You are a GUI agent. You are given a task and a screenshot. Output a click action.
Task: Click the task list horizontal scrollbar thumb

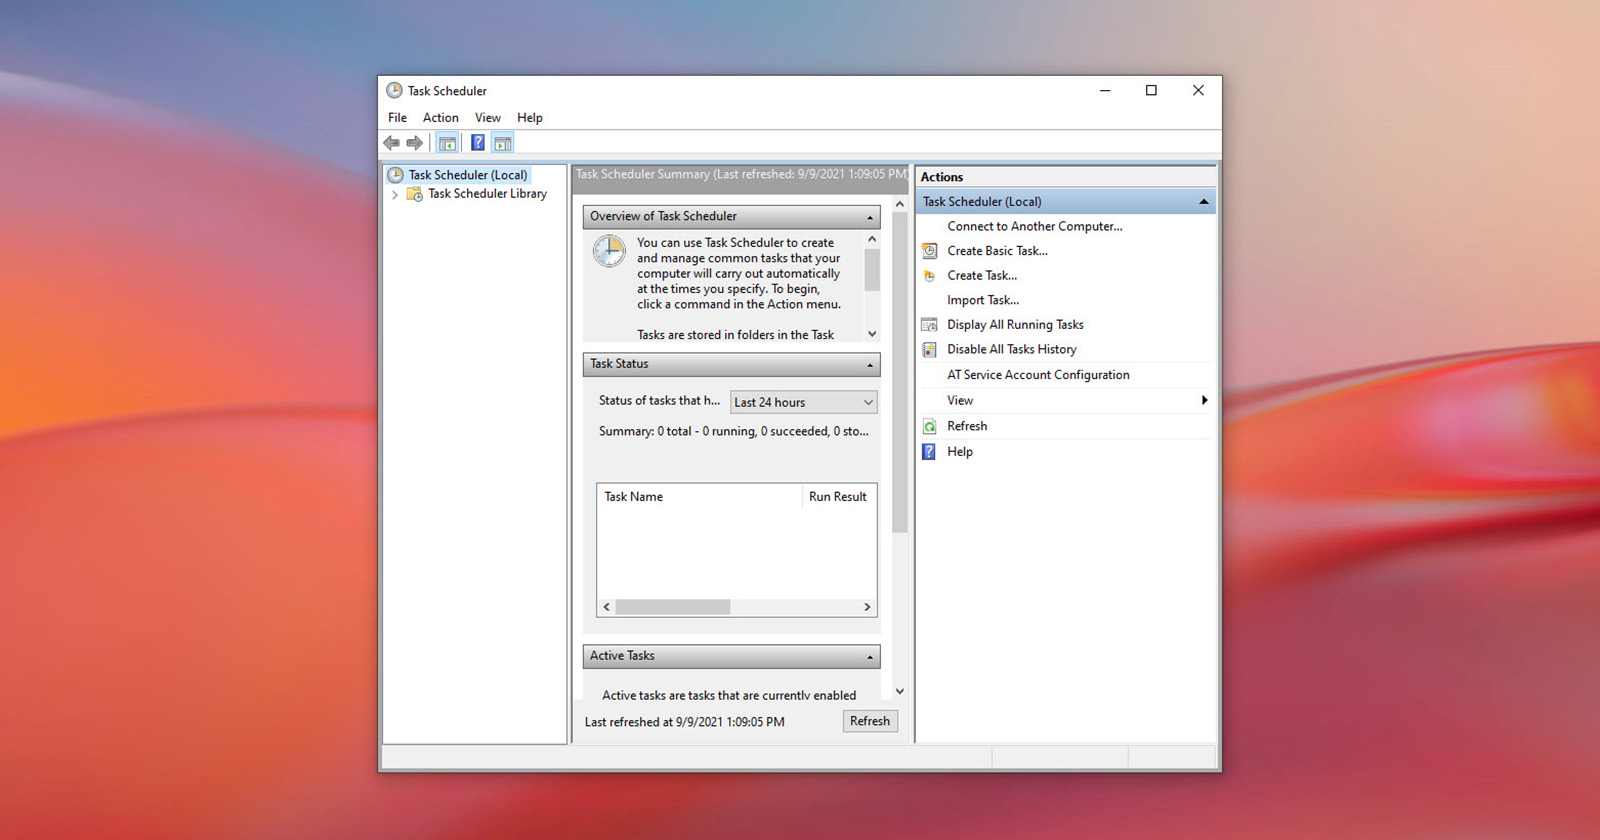pyautogui.click(x=673, y=607)
